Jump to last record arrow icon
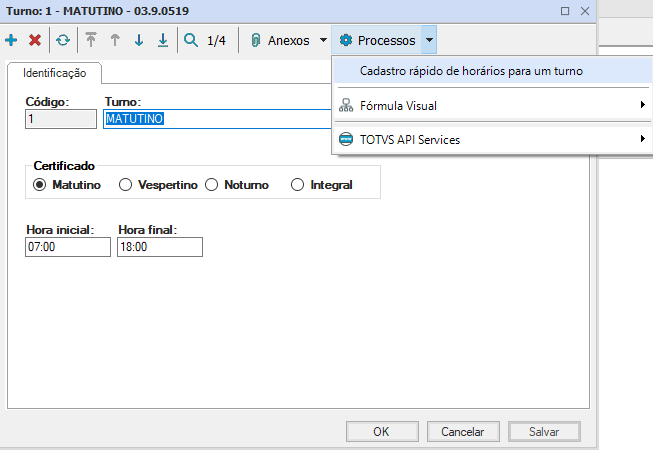Image resolution: width=653 pixels, height=450 pixels. tap(163, 41)
